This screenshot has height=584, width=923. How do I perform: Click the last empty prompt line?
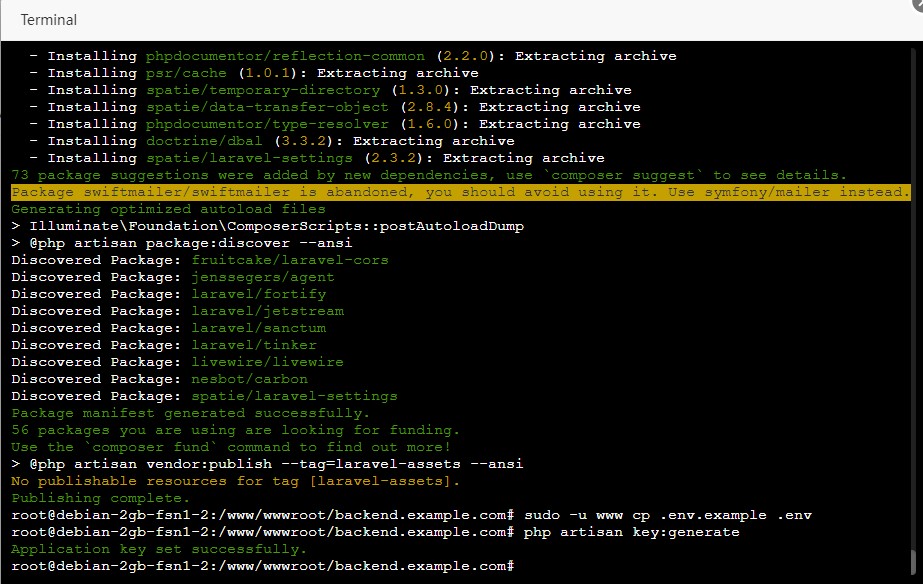click(263, 566)
